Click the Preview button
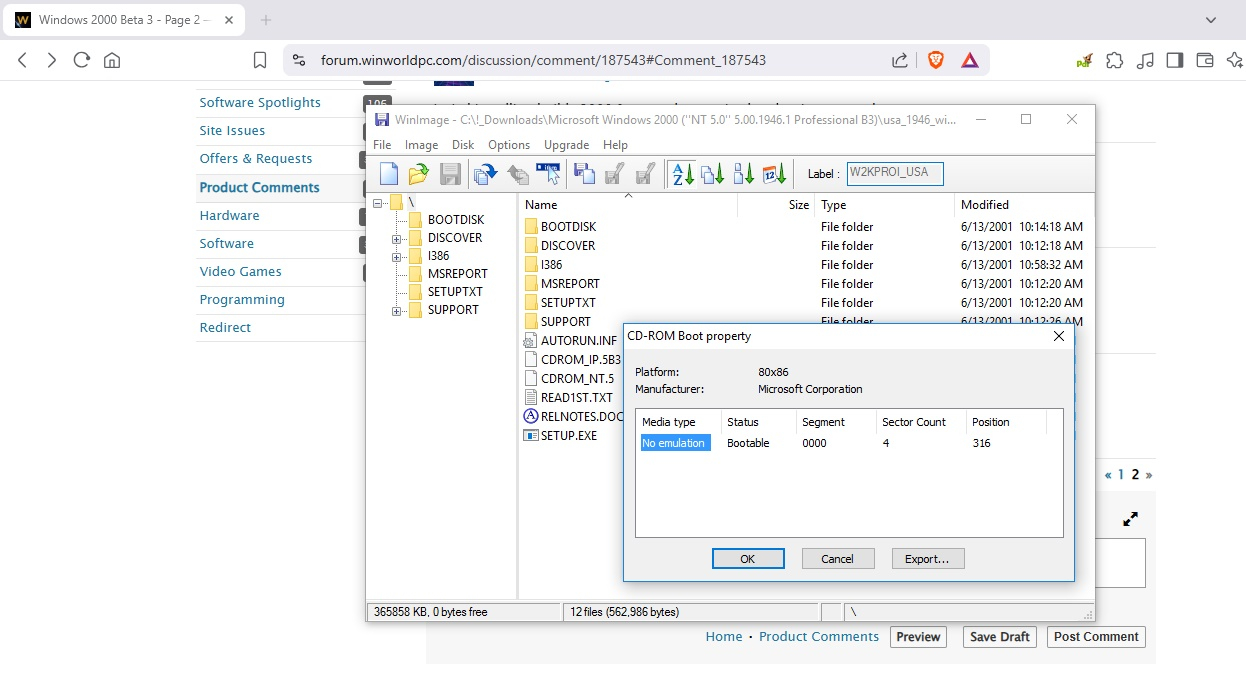 918,637
